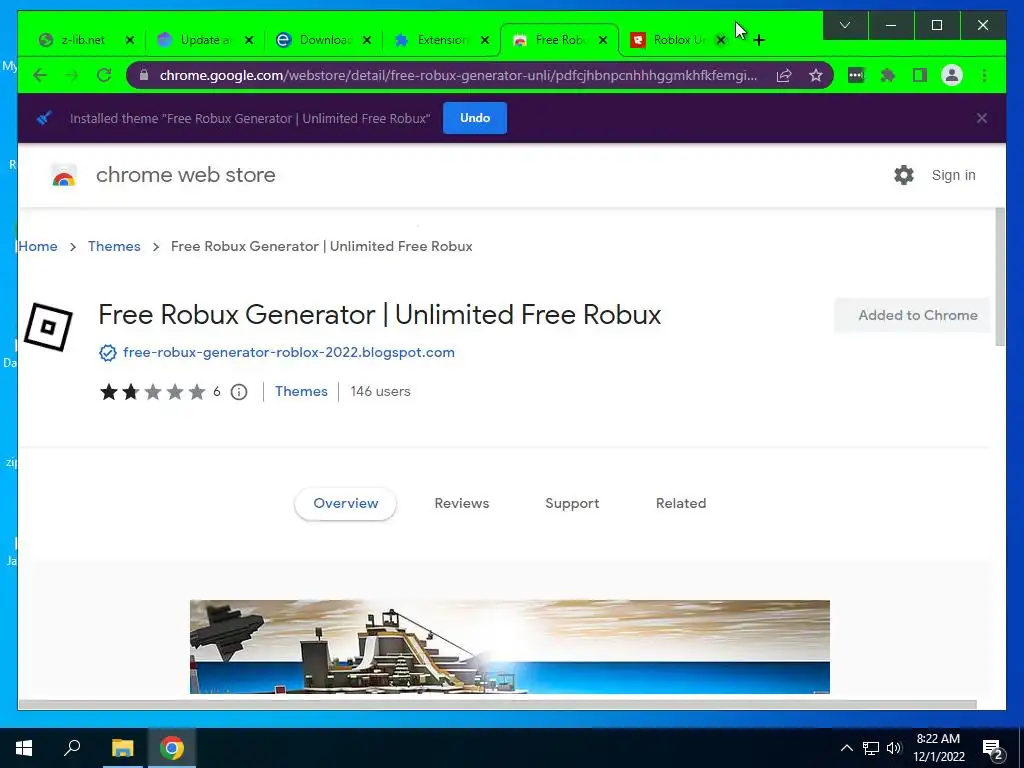Open the Extensions puzzle icon in the toolbar
This screenshot has height=768, width=1024.
(x=888, y=76)
